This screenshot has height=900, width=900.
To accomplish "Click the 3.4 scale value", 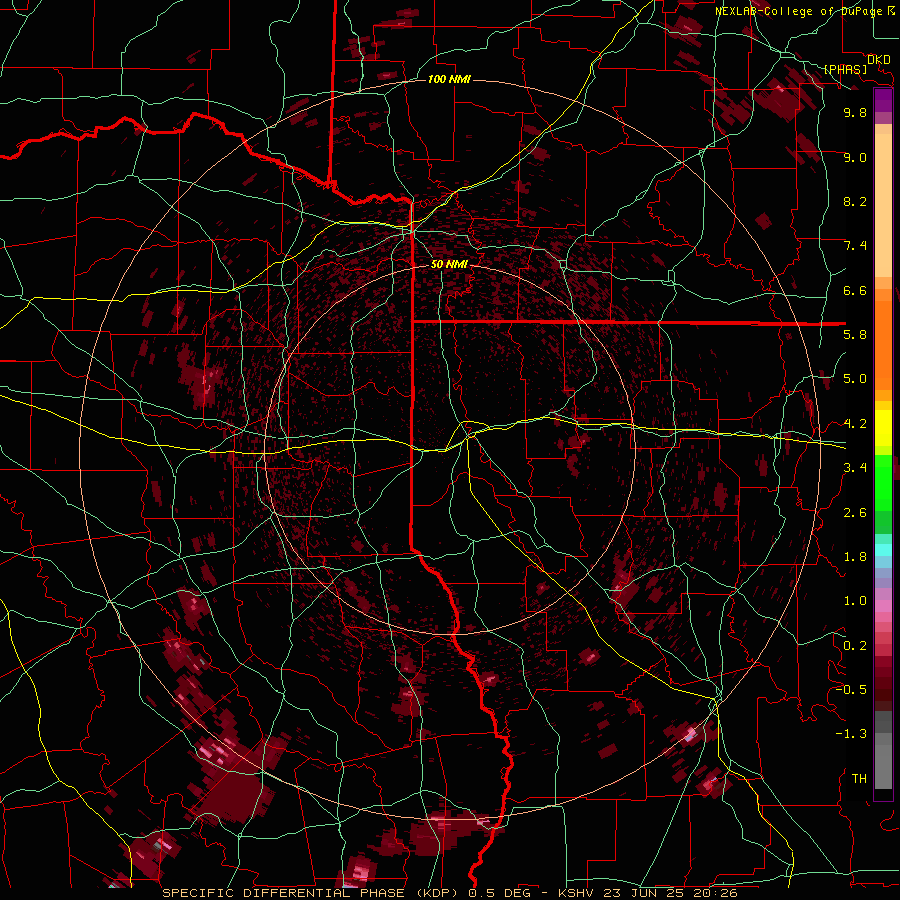I will [x=855, y=468].
